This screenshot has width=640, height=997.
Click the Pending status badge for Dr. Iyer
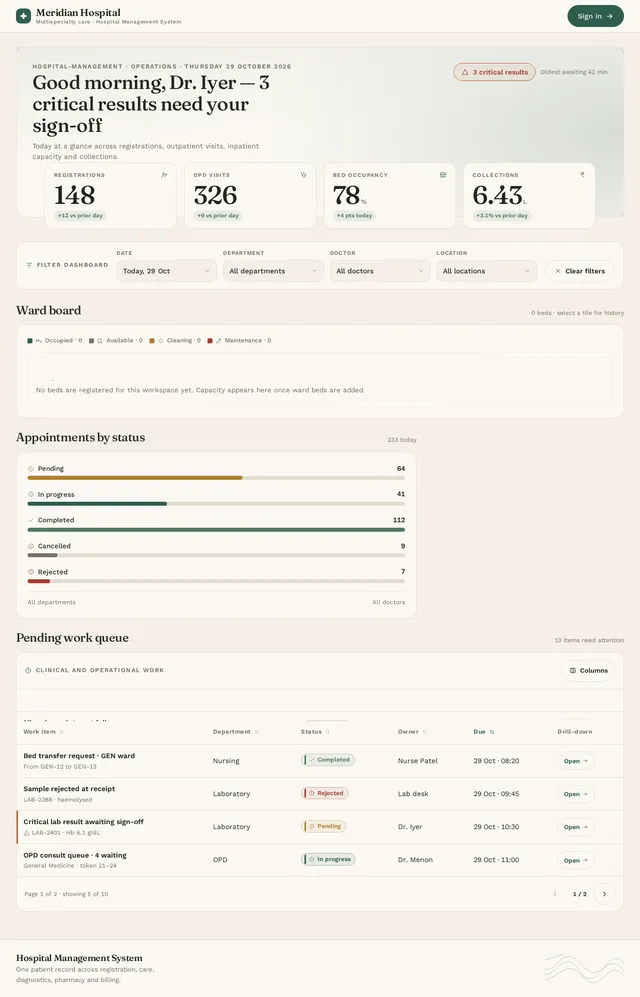click(x=323, y=826)
